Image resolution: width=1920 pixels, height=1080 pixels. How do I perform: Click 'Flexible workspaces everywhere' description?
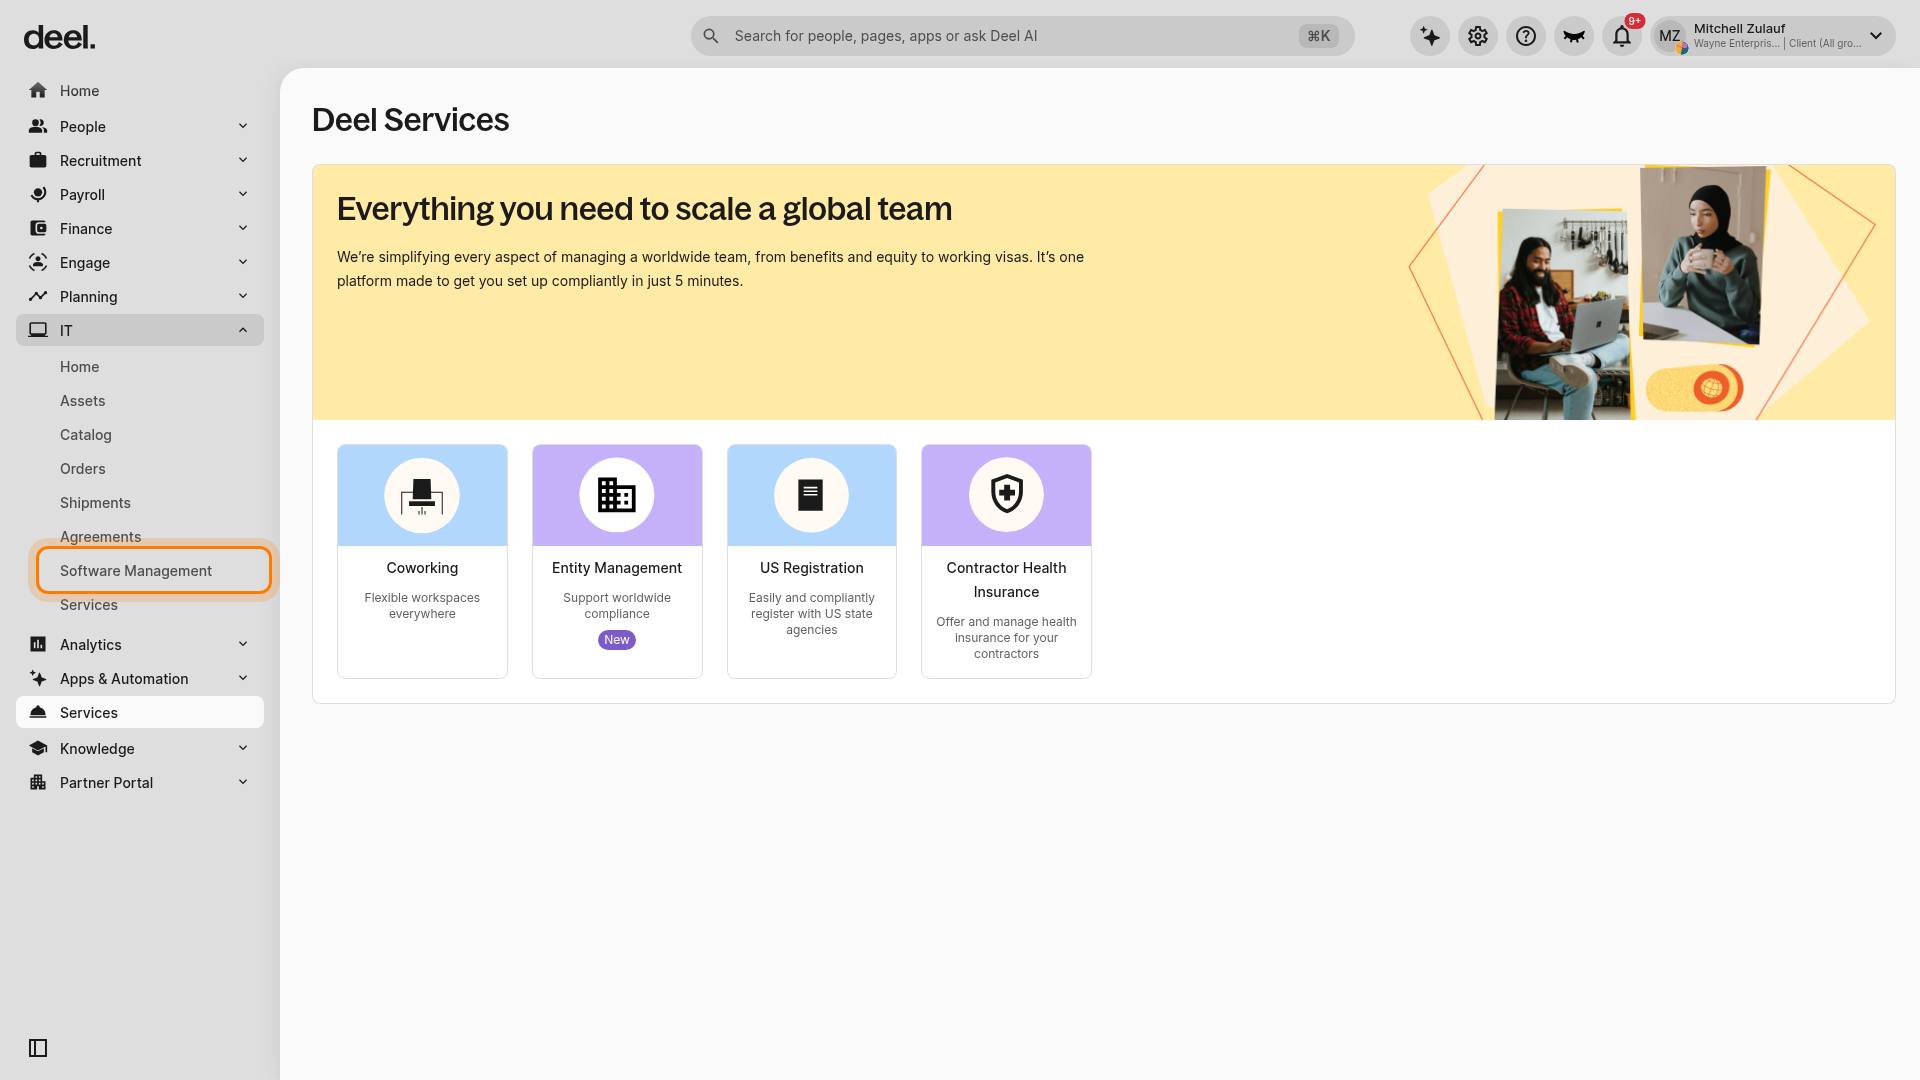422,606
